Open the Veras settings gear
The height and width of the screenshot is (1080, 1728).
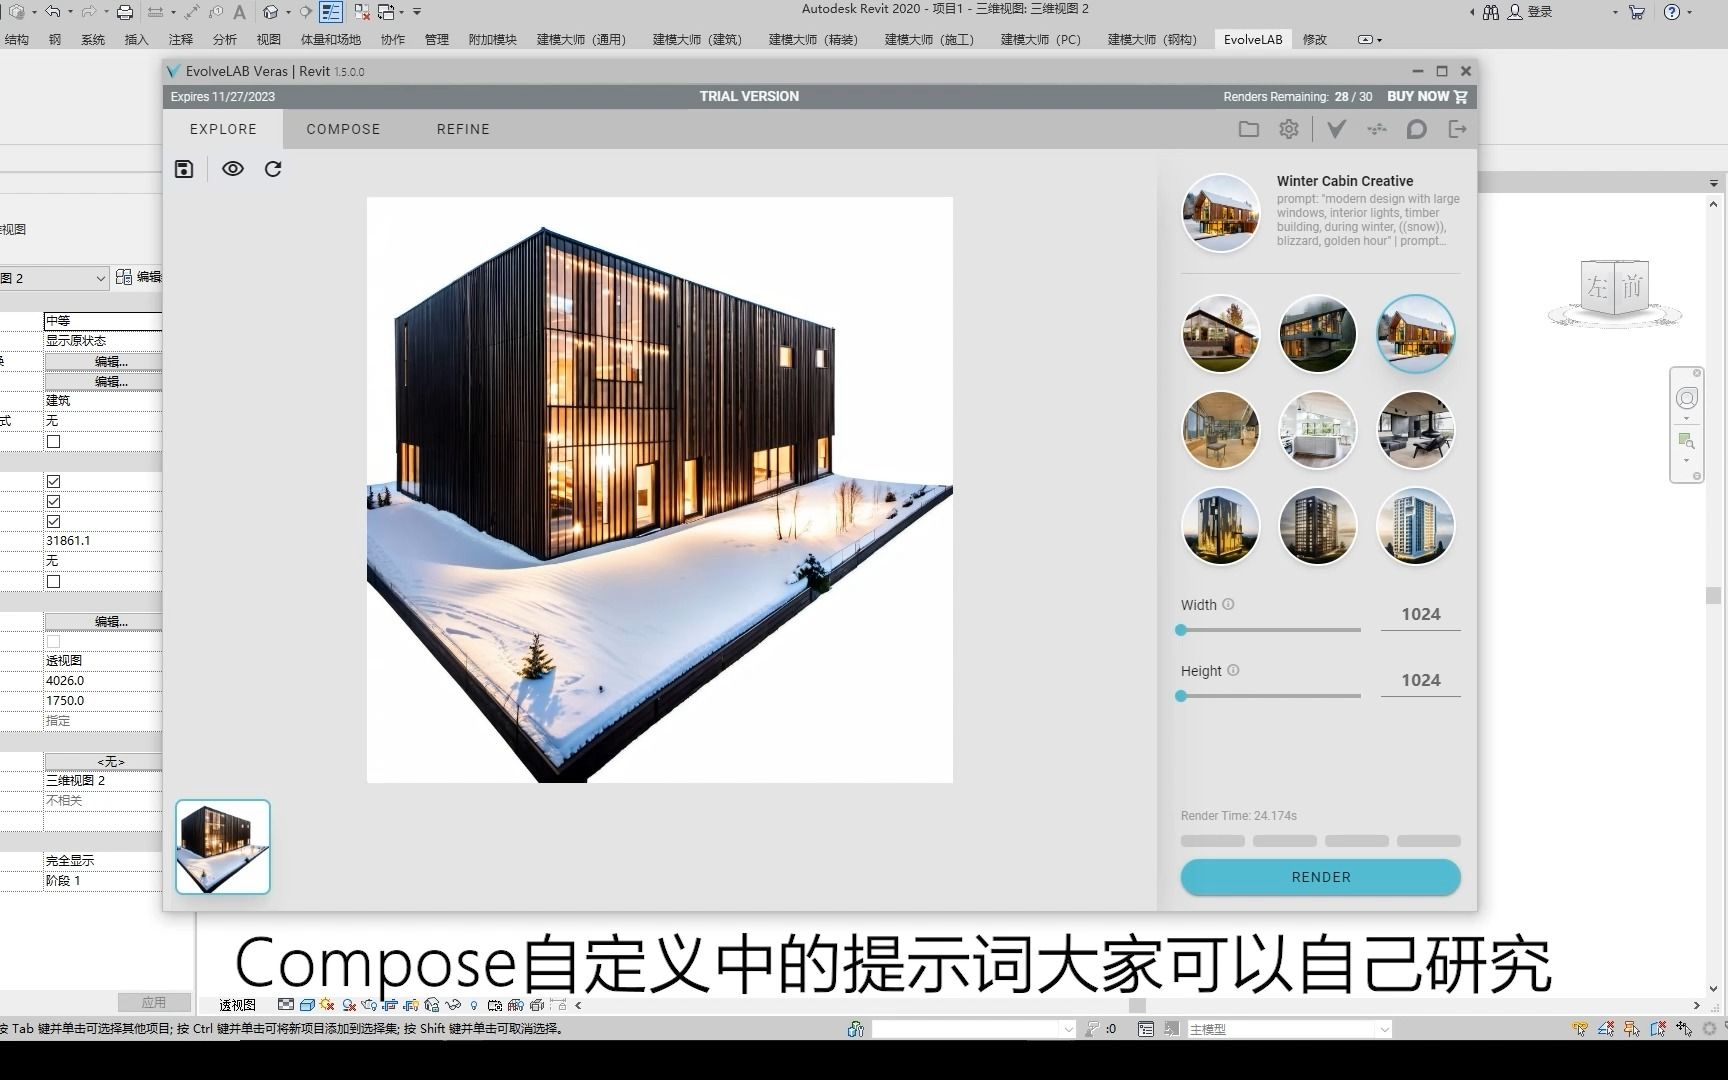coord(1288,129)
